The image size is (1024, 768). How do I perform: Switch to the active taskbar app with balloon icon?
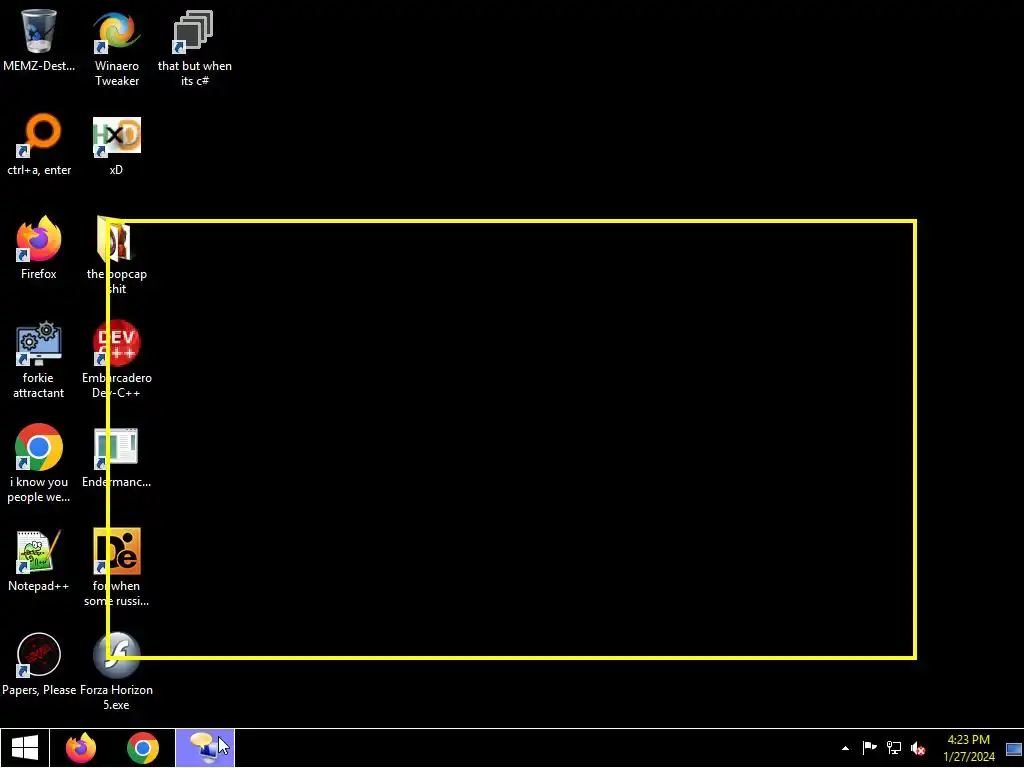pos(205,748)
